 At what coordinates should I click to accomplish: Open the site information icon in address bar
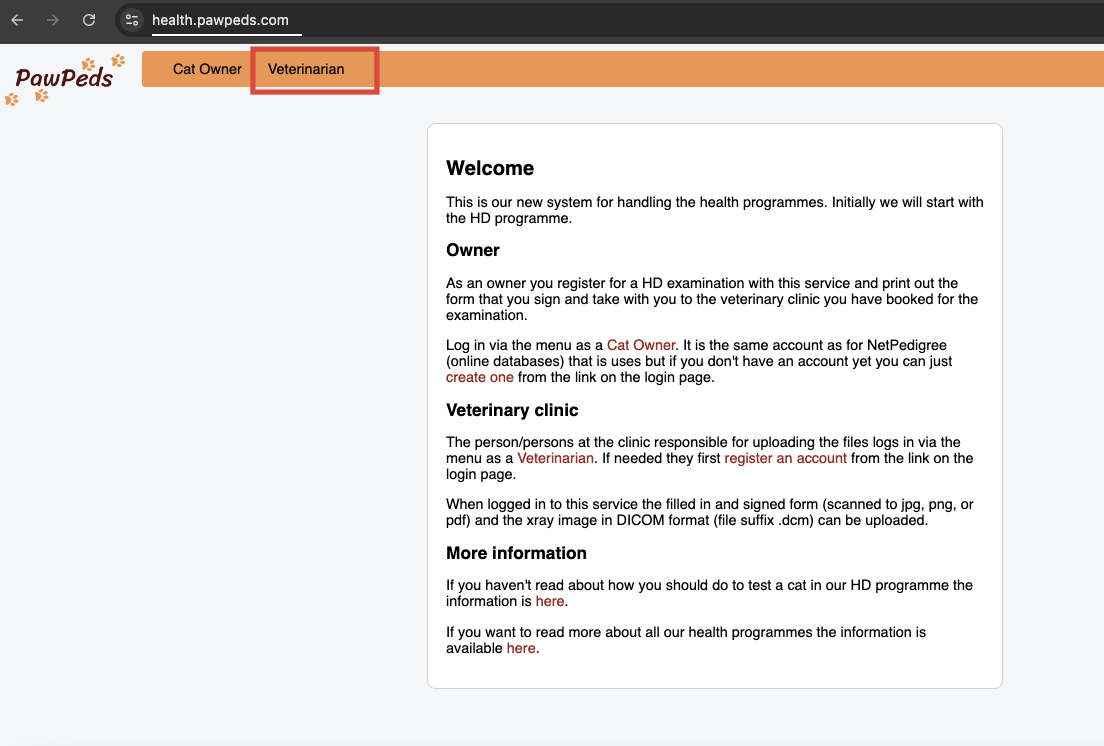[132, 20]
